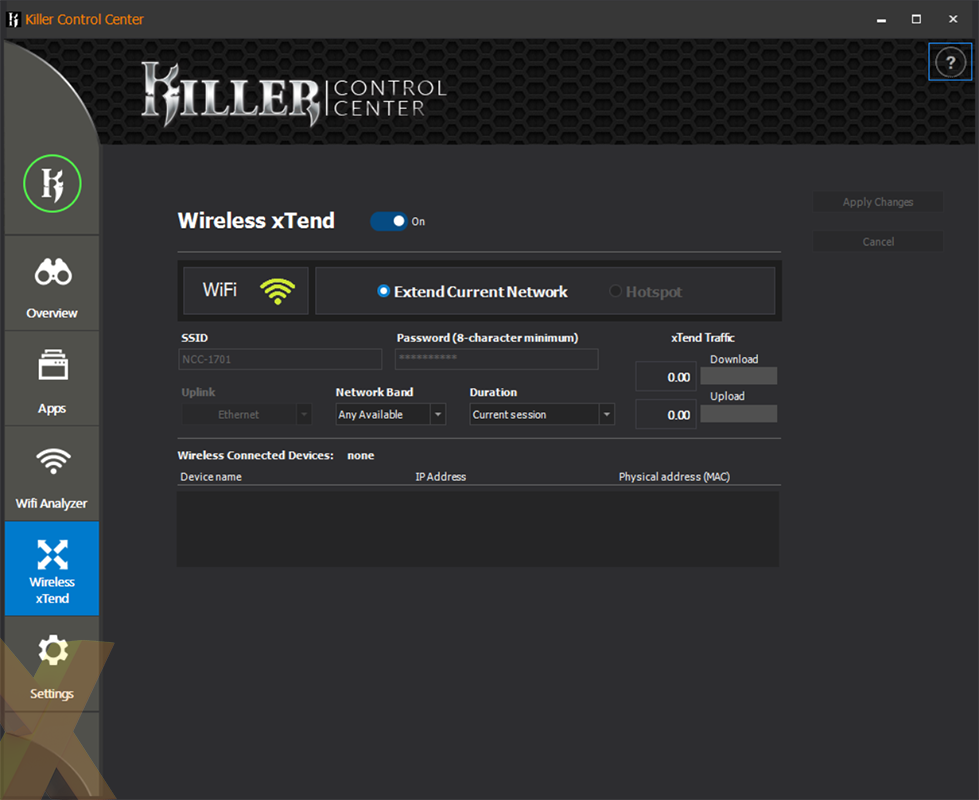
Task: Open Wifi Analyzer signal icon
Action: [52, 461]
